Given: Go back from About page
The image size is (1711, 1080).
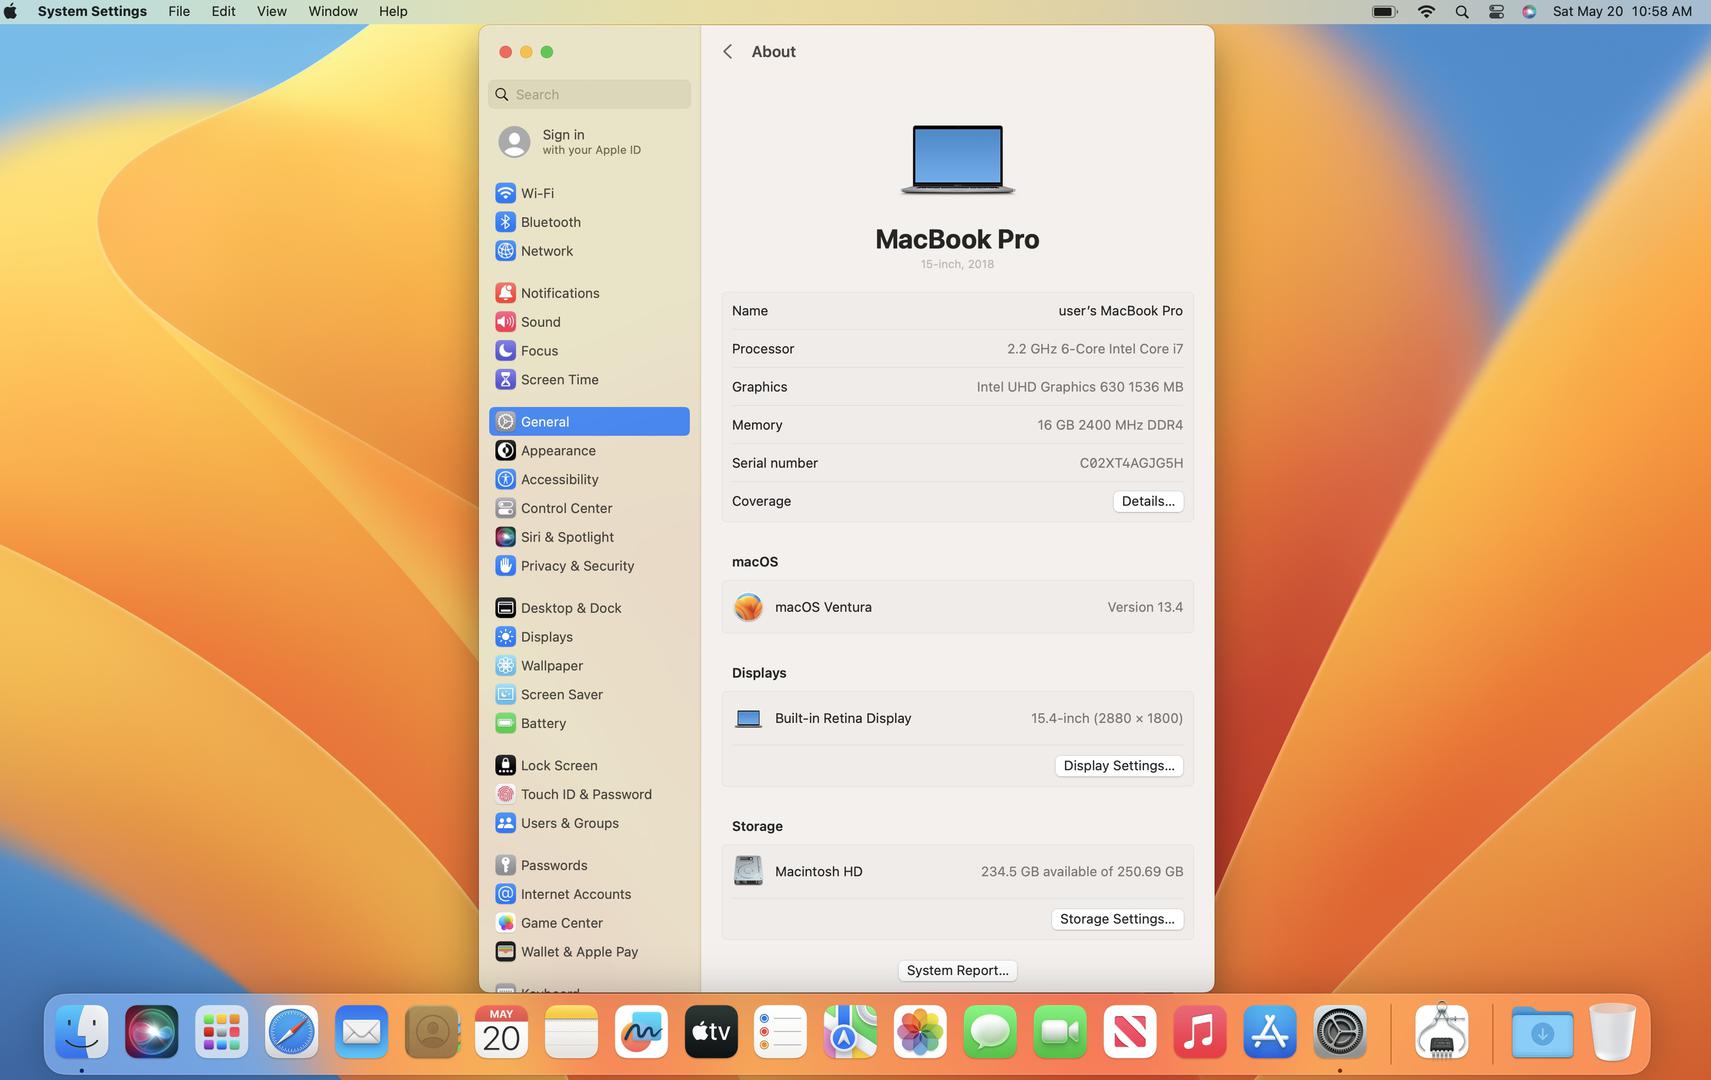Looking at the screenshot, I should 728,52.
